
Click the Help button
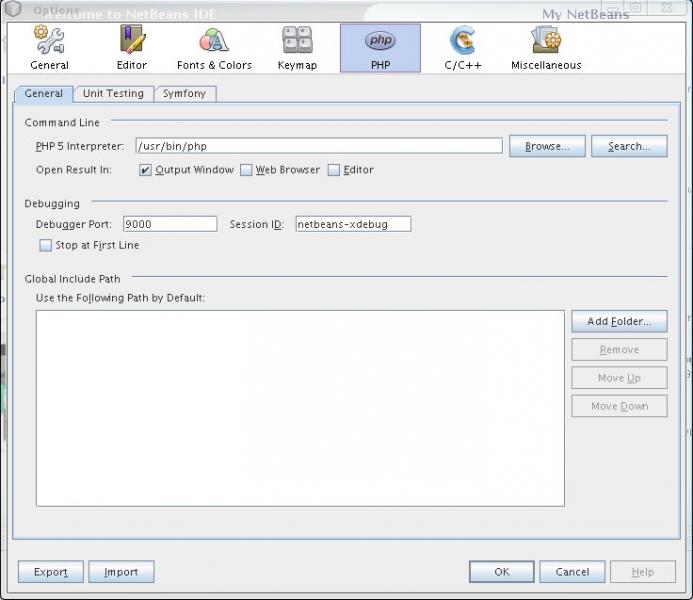coord(643,572)
